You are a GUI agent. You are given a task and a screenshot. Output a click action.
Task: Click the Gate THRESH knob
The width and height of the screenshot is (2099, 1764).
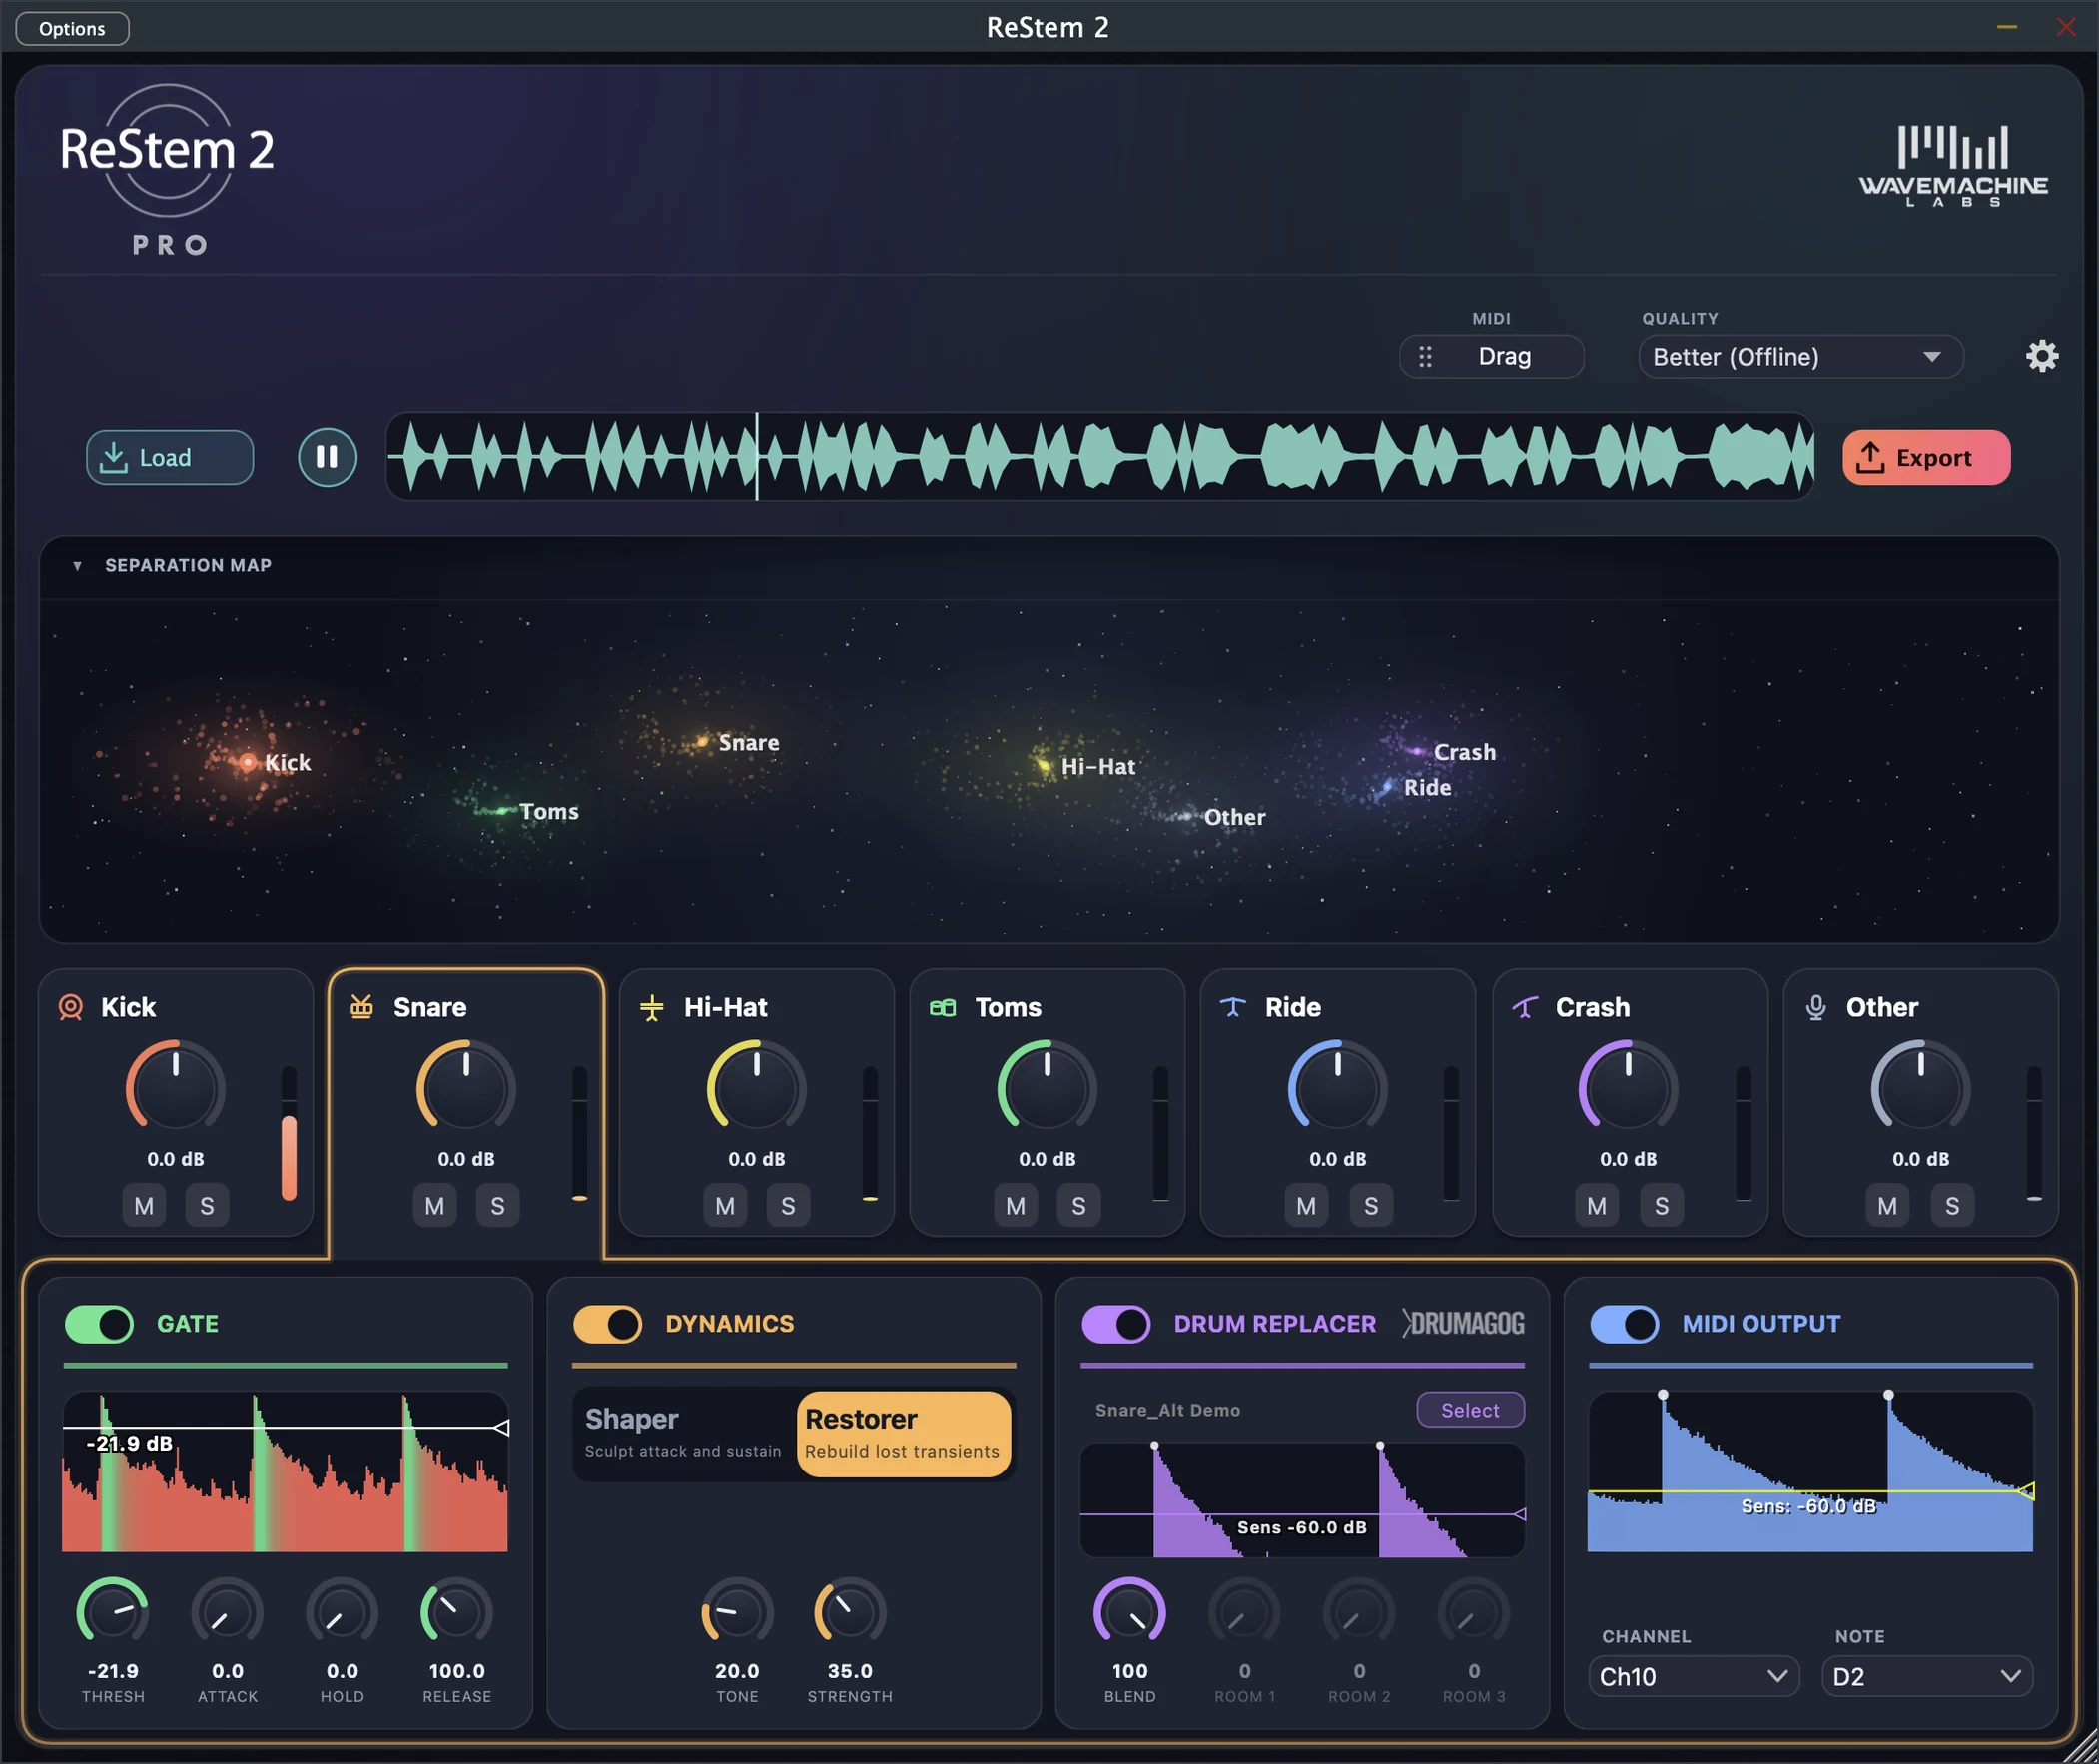(112, 1612)
